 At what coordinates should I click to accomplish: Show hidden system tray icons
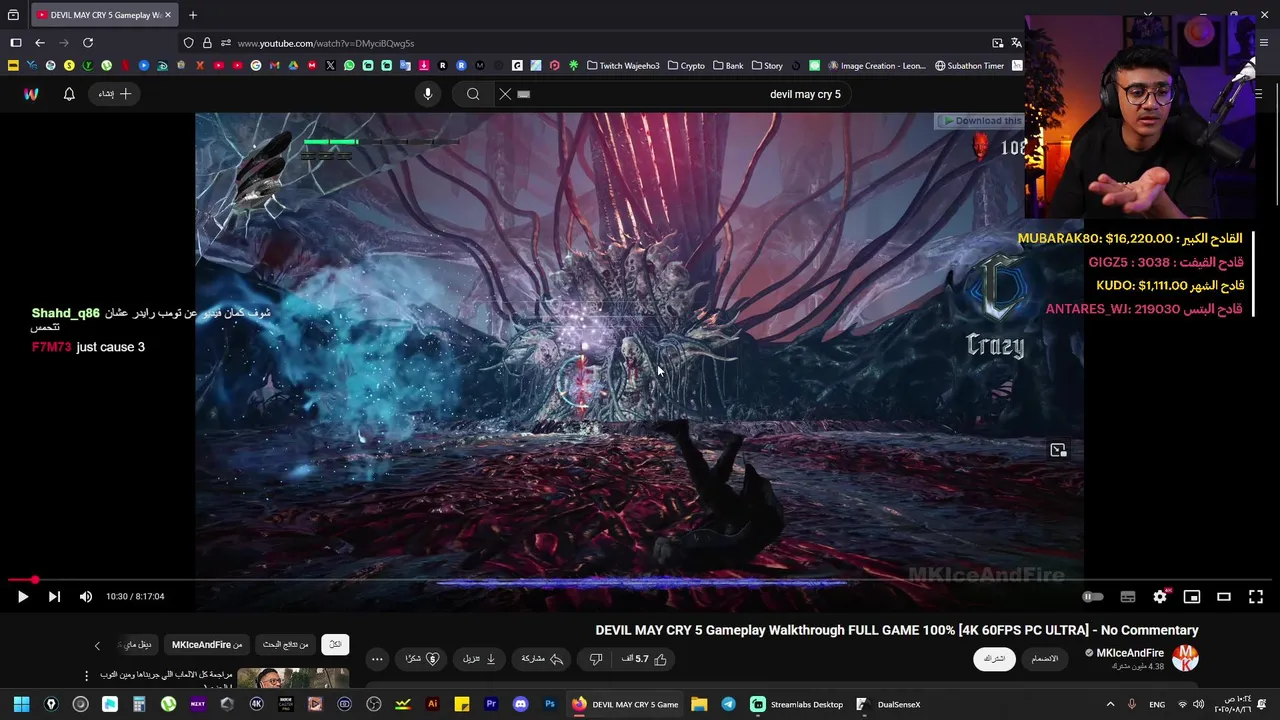tap(1110, 704)
